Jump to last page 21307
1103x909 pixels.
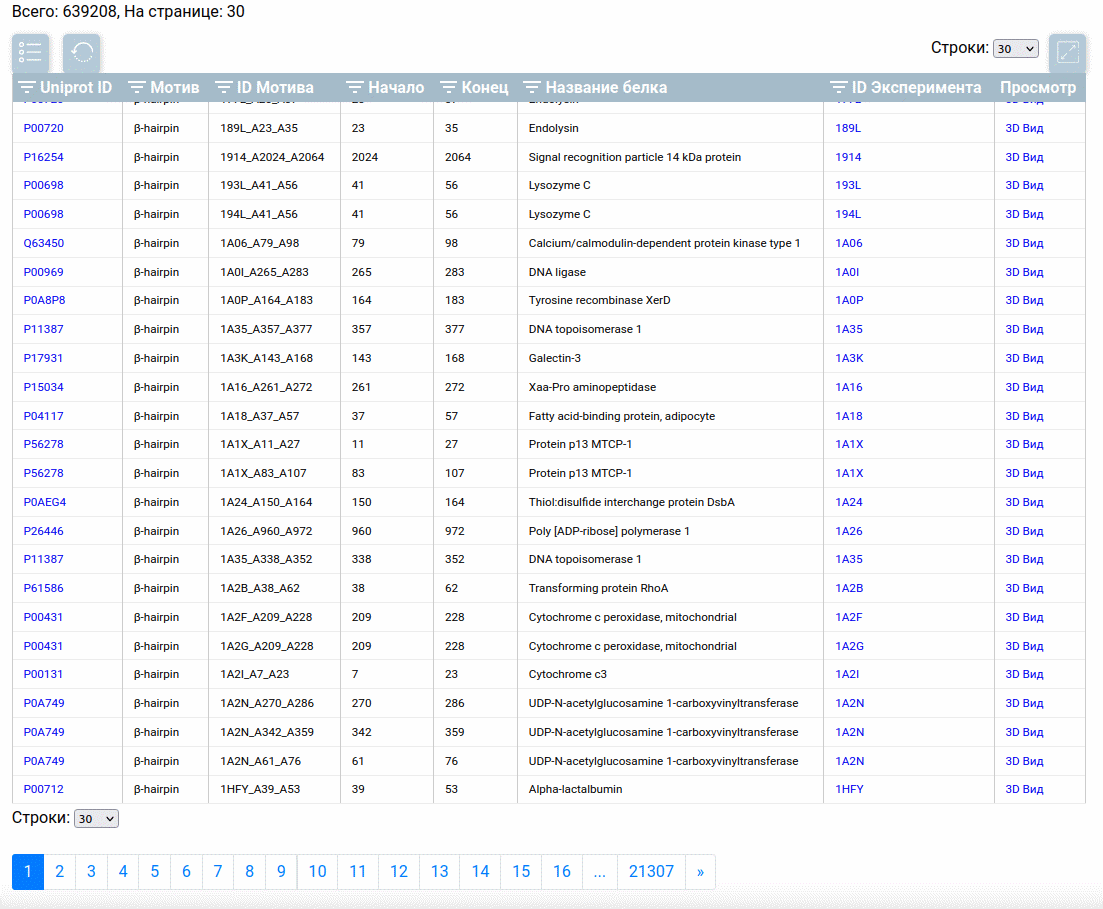651,872
